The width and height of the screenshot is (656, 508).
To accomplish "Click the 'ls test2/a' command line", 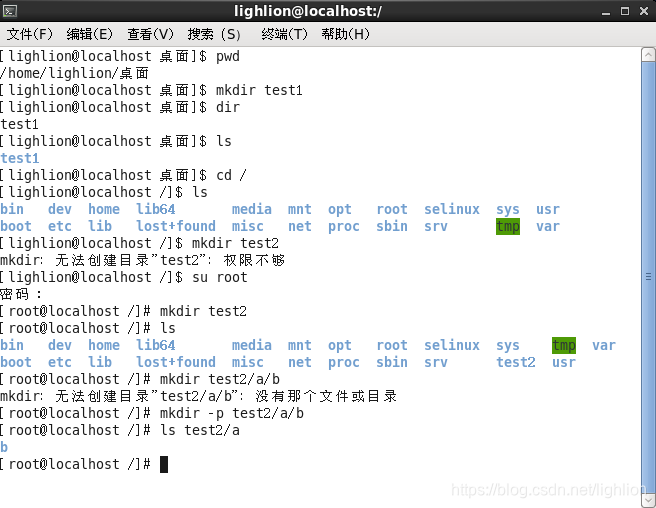I will click(120, 430).
